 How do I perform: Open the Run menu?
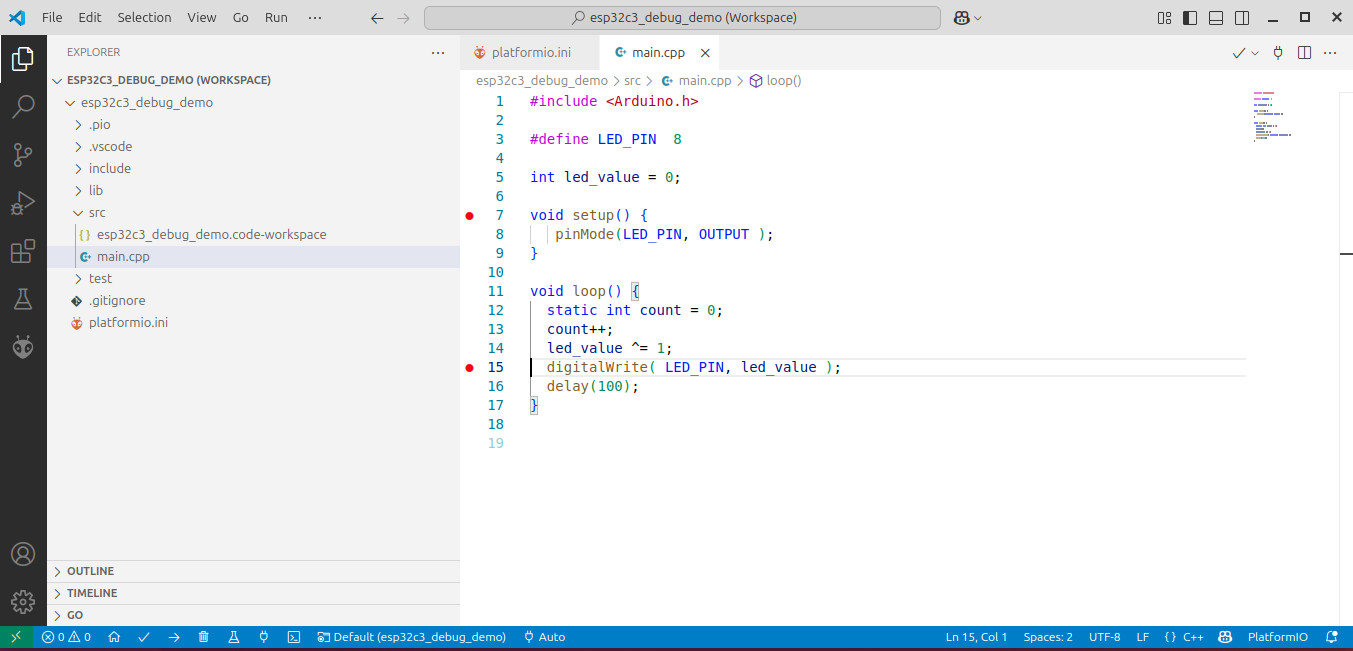pyautogui.click(x=276, y=18)
